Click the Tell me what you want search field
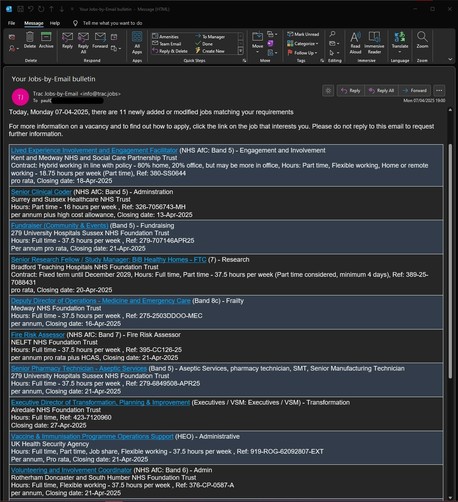The image size is (458, 502). coord(112,23)
